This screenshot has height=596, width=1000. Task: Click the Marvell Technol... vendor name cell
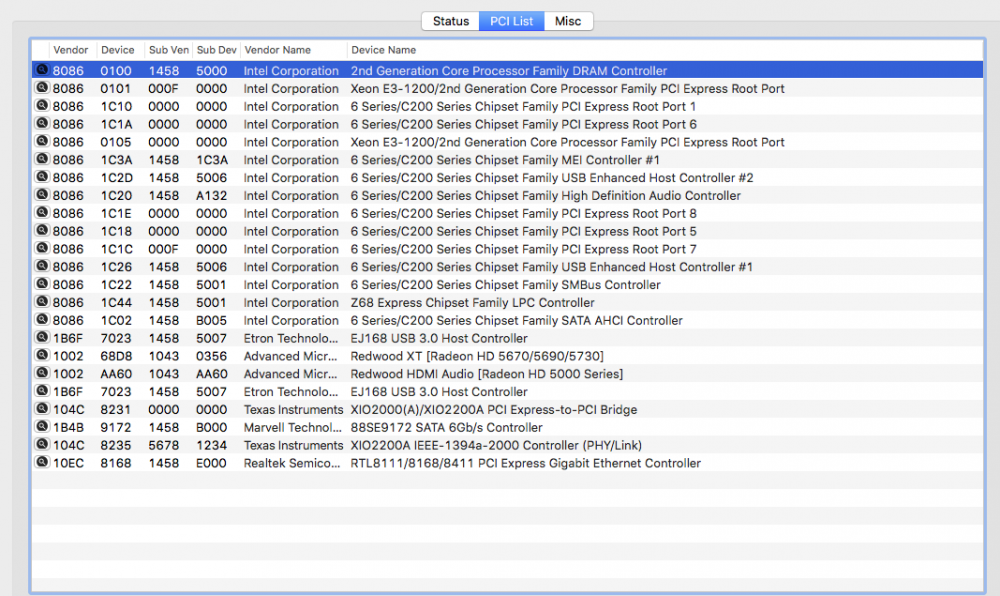[x=292, y=428]
